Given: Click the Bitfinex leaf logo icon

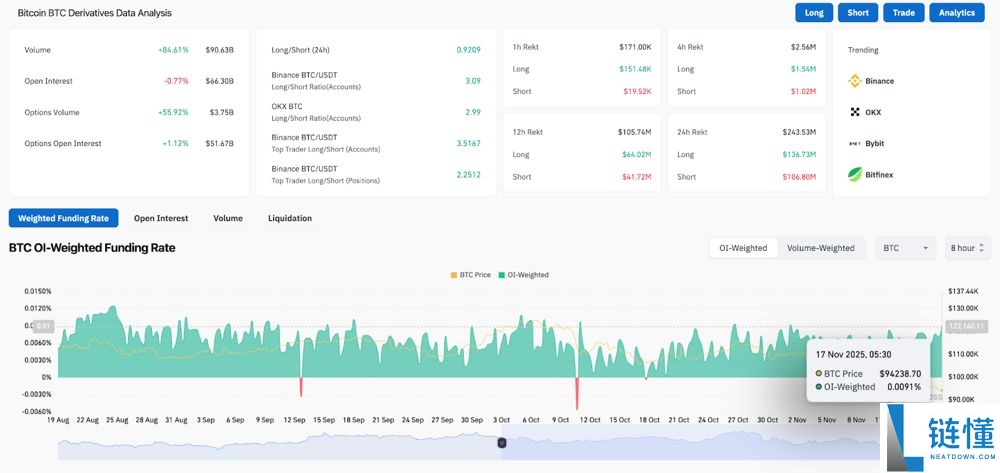Looking at the screenshot, I should 855,175.
